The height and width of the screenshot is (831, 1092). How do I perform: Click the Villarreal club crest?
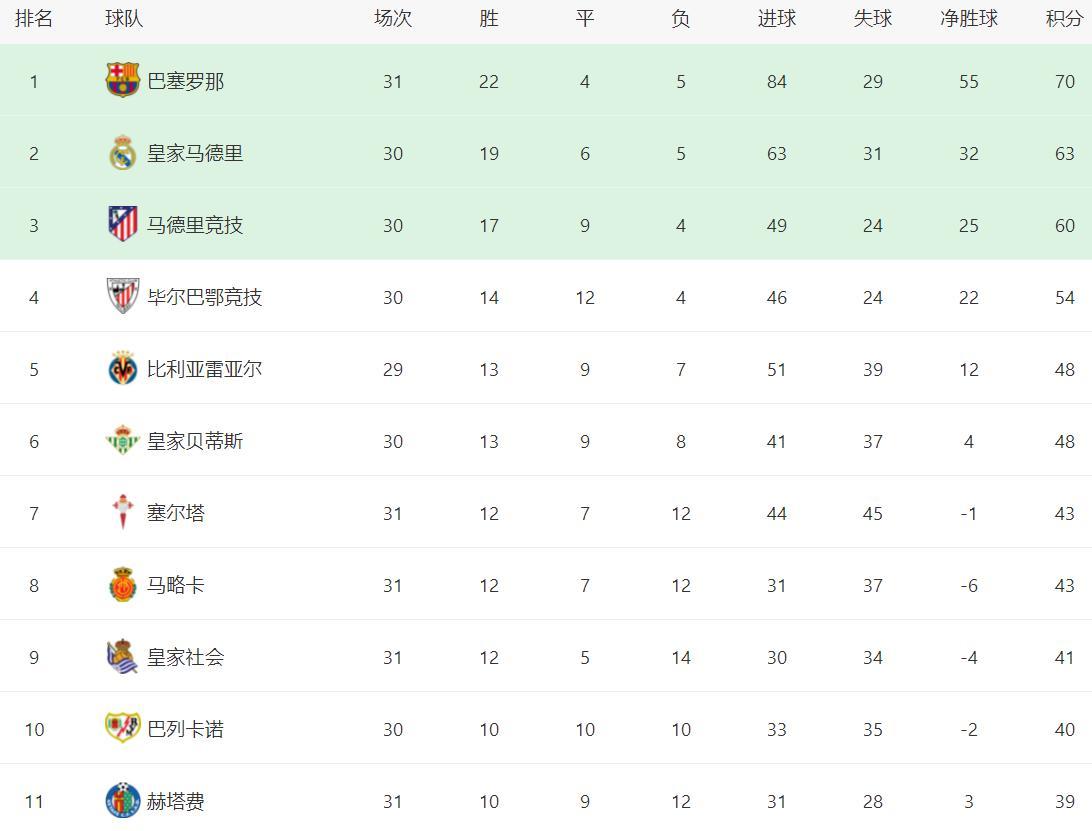coord(122,369)
